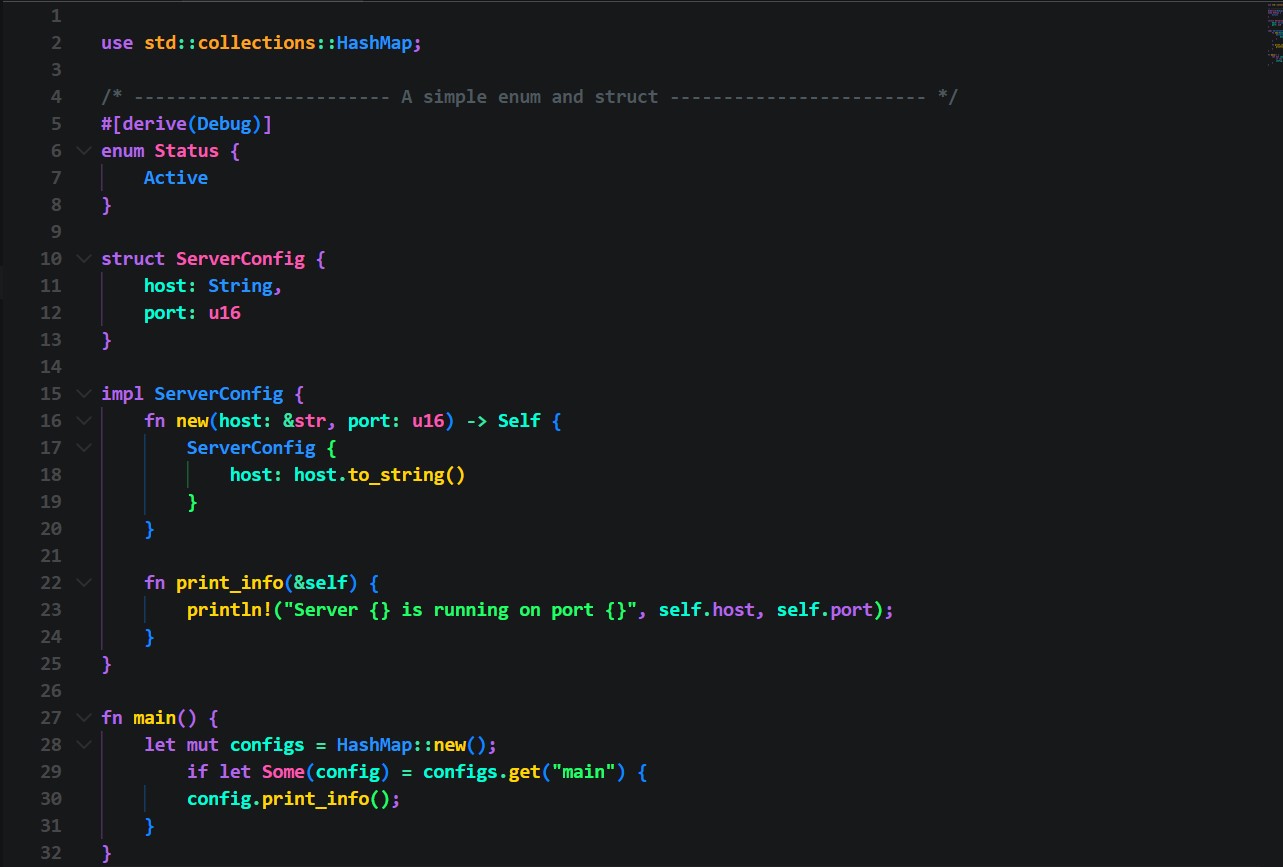The width and height of the screenshot is (1283, 867).
Task: Click the 'A simple enum and struct' comment
Action: point(530,97)
